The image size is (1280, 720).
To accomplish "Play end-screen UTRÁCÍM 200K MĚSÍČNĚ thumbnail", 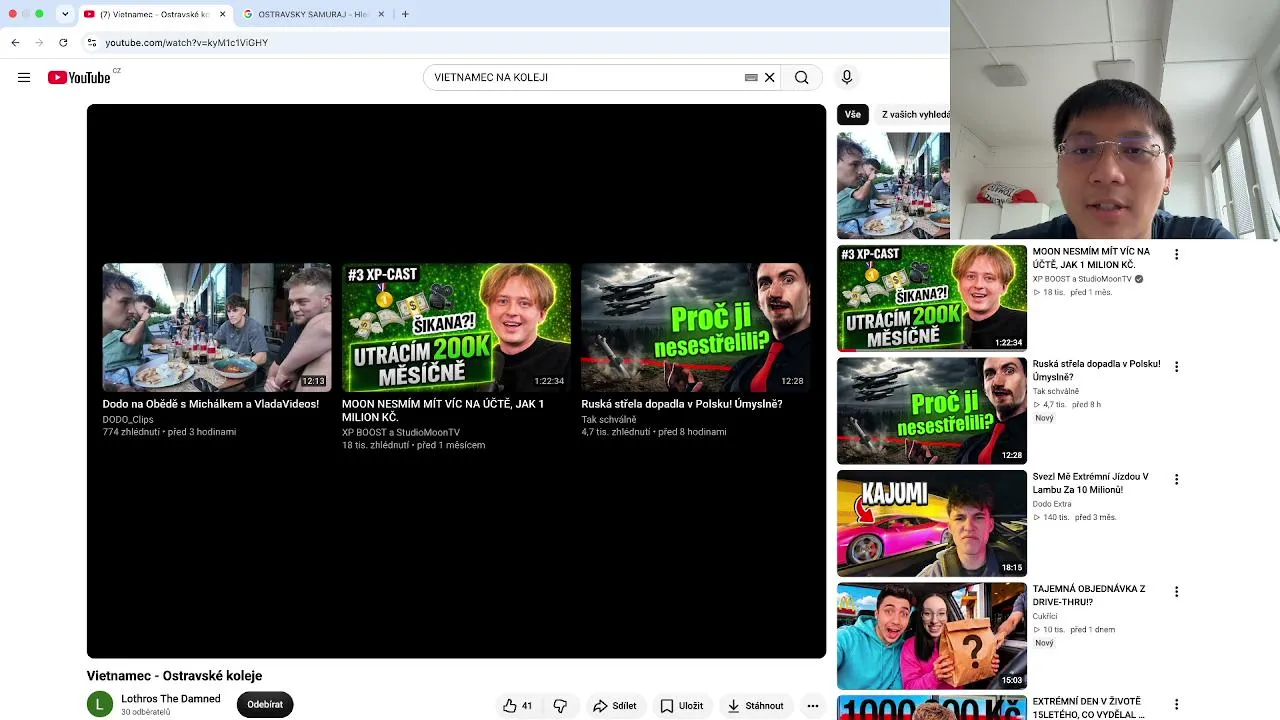I will pos(456,327).
